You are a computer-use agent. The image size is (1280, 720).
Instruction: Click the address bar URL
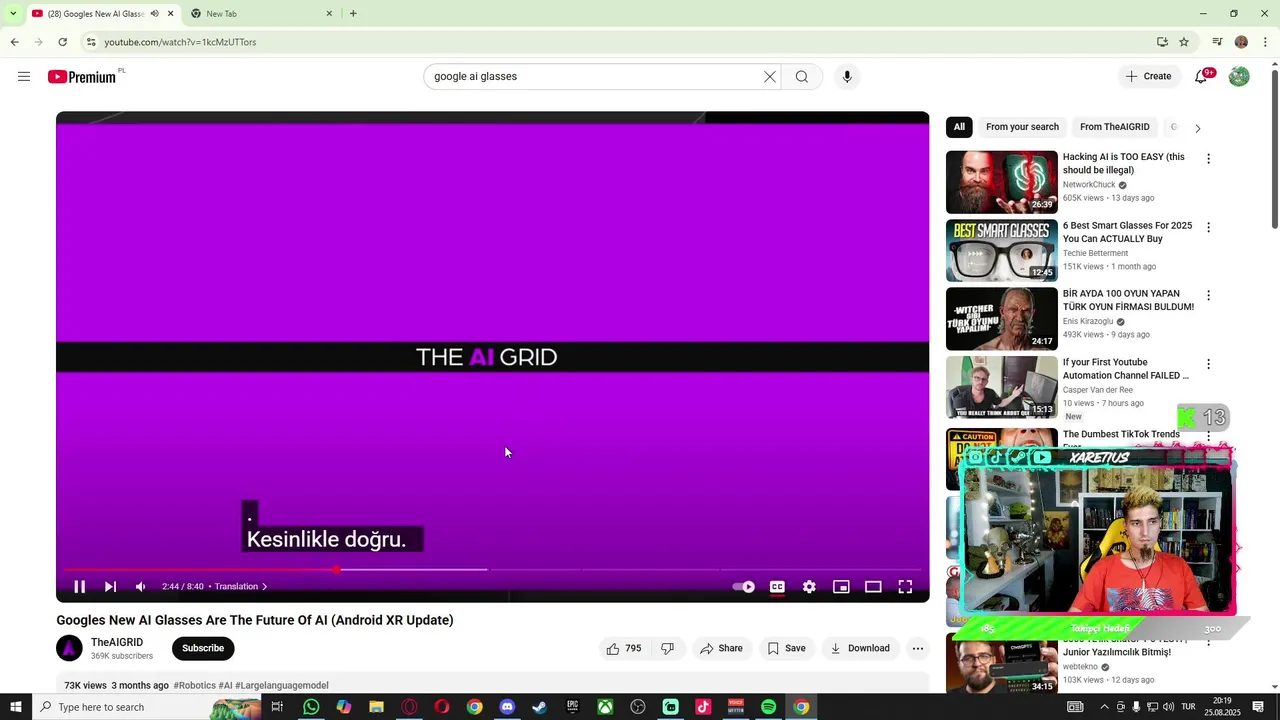point(180,42)
